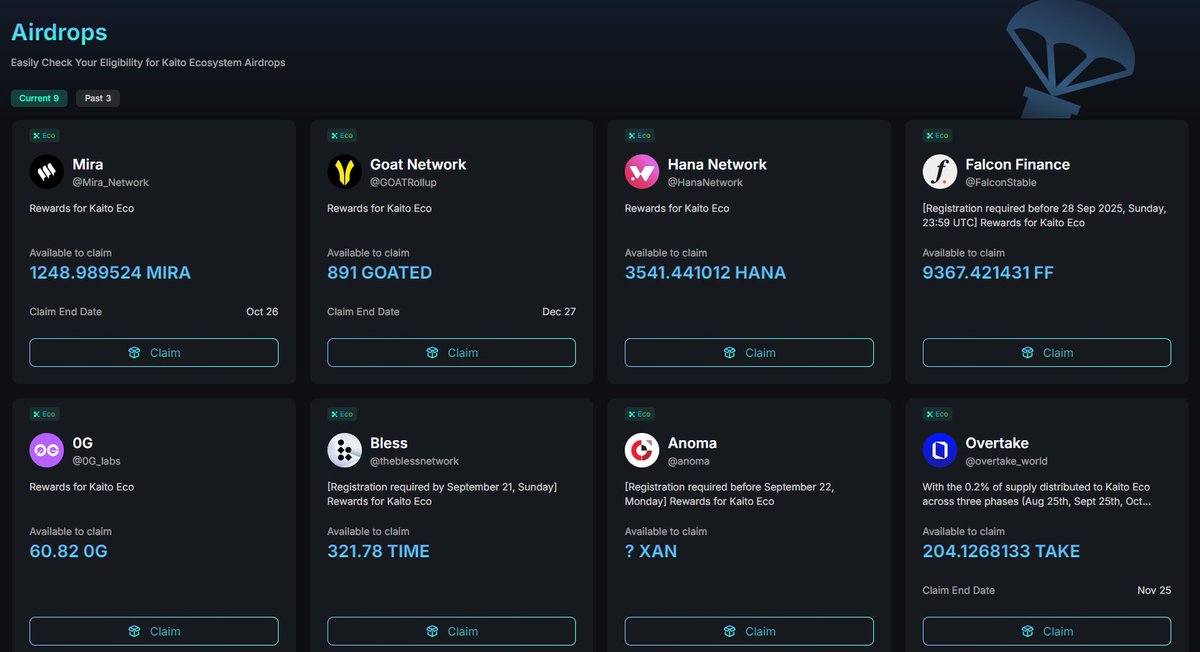The width and height of the screenshot is (1200, 652).
Task: Open the @GOATRollup handle
Action: (x=403, y=183)
